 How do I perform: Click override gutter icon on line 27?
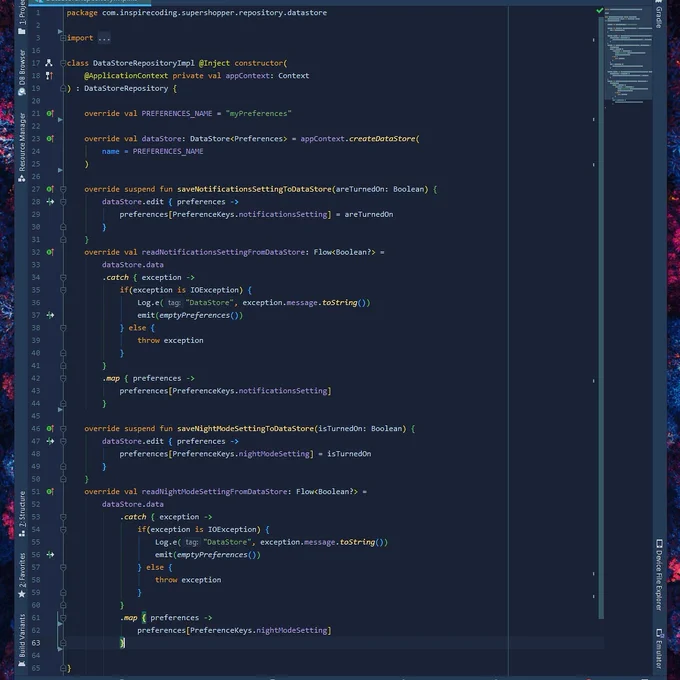(x=50, y=189)
